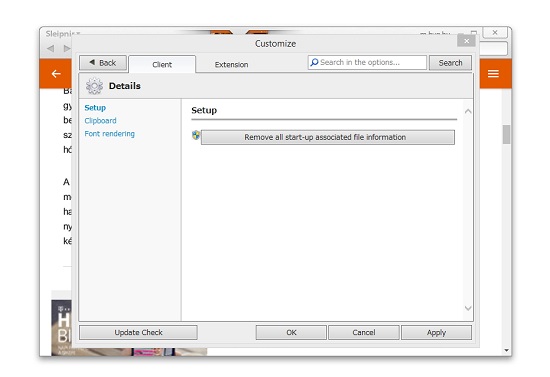Click the magnifier icon in options search
The image size is (550, 377).
(314, 62)
